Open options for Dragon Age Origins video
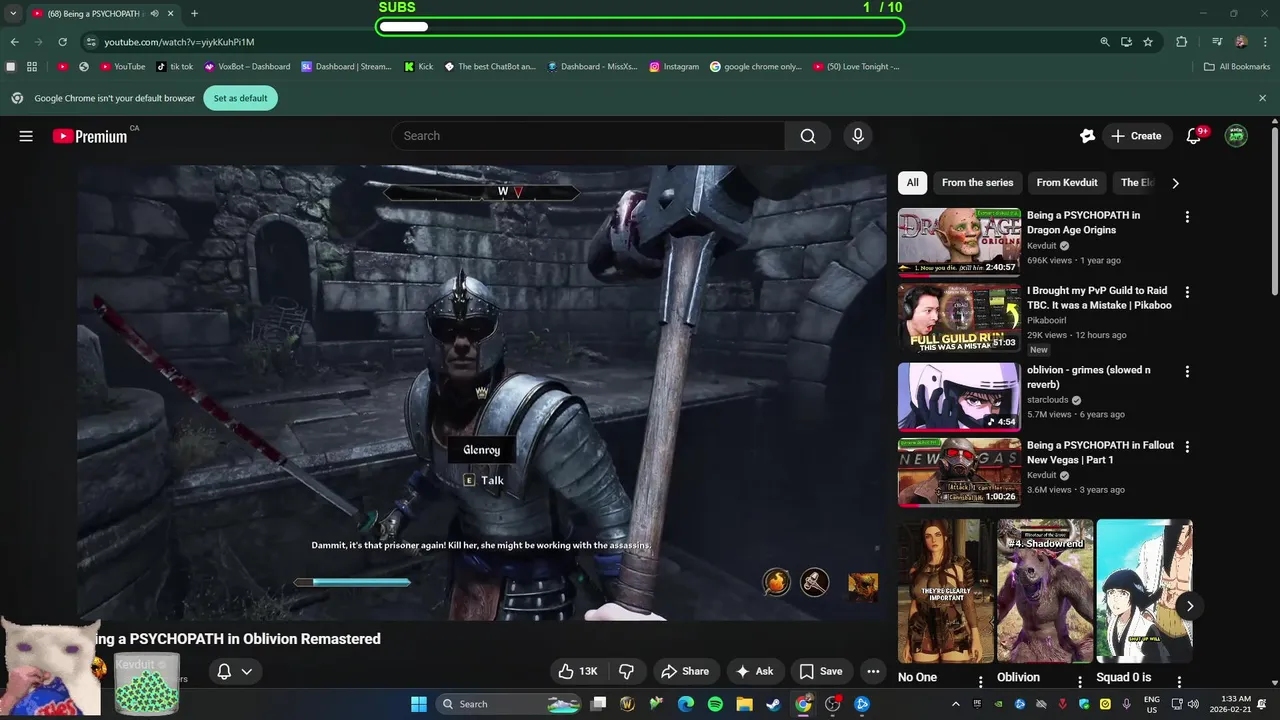 click(1187, 216)
